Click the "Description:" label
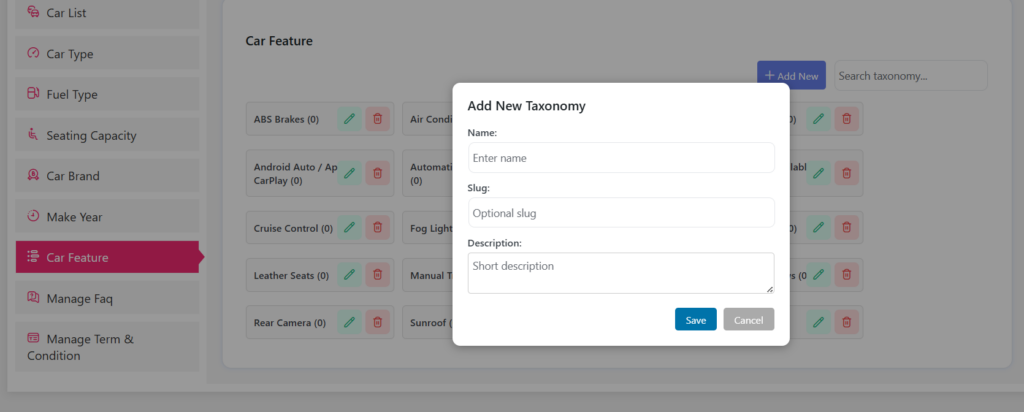The width and height of the screenshot is (1024, 412). 494,243
